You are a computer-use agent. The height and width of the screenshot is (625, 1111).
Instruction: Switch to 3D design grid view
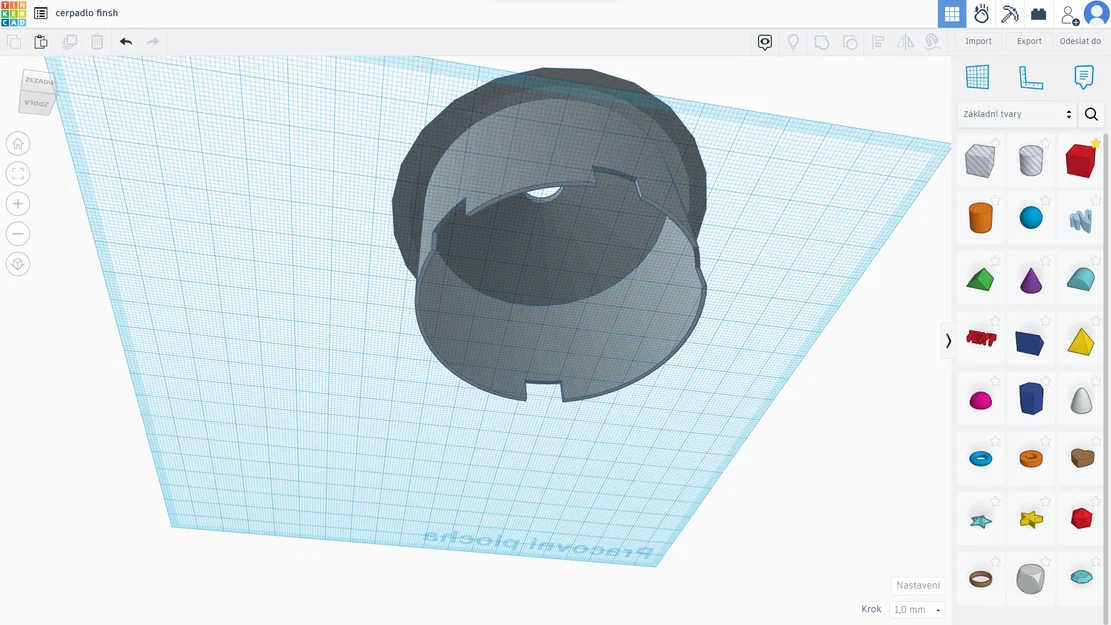(952, 13)
